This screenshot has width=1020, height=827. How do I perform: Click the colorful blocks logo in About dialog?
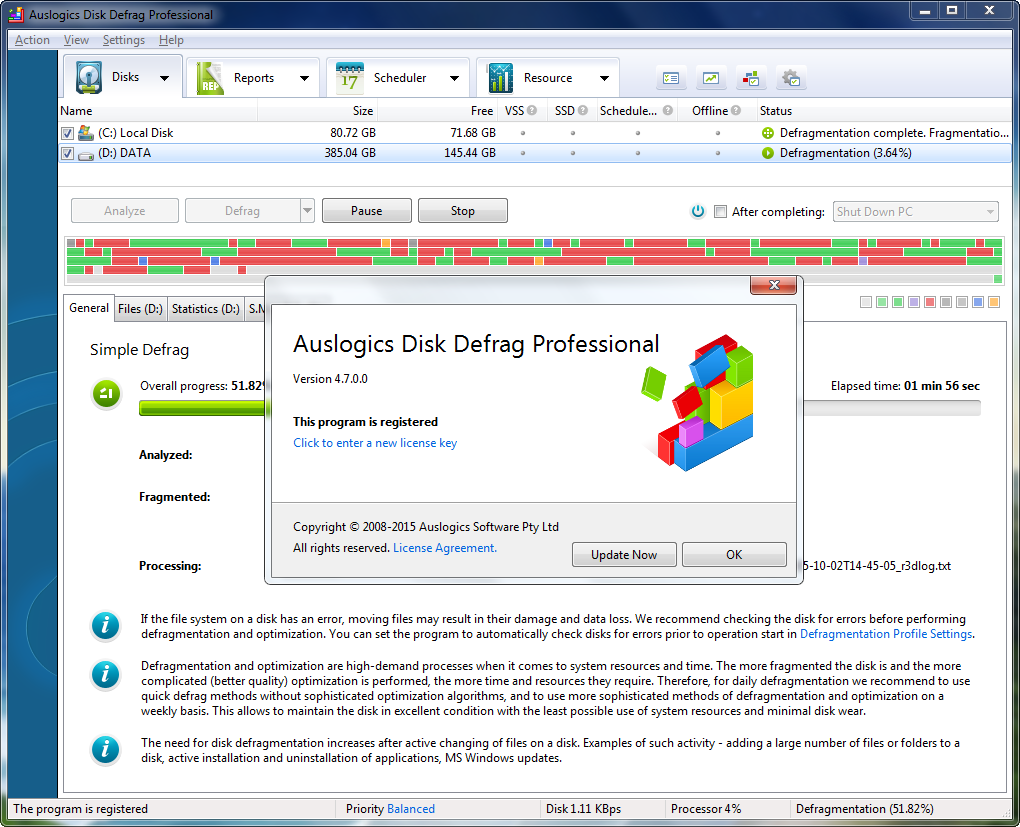click(698, 403)
